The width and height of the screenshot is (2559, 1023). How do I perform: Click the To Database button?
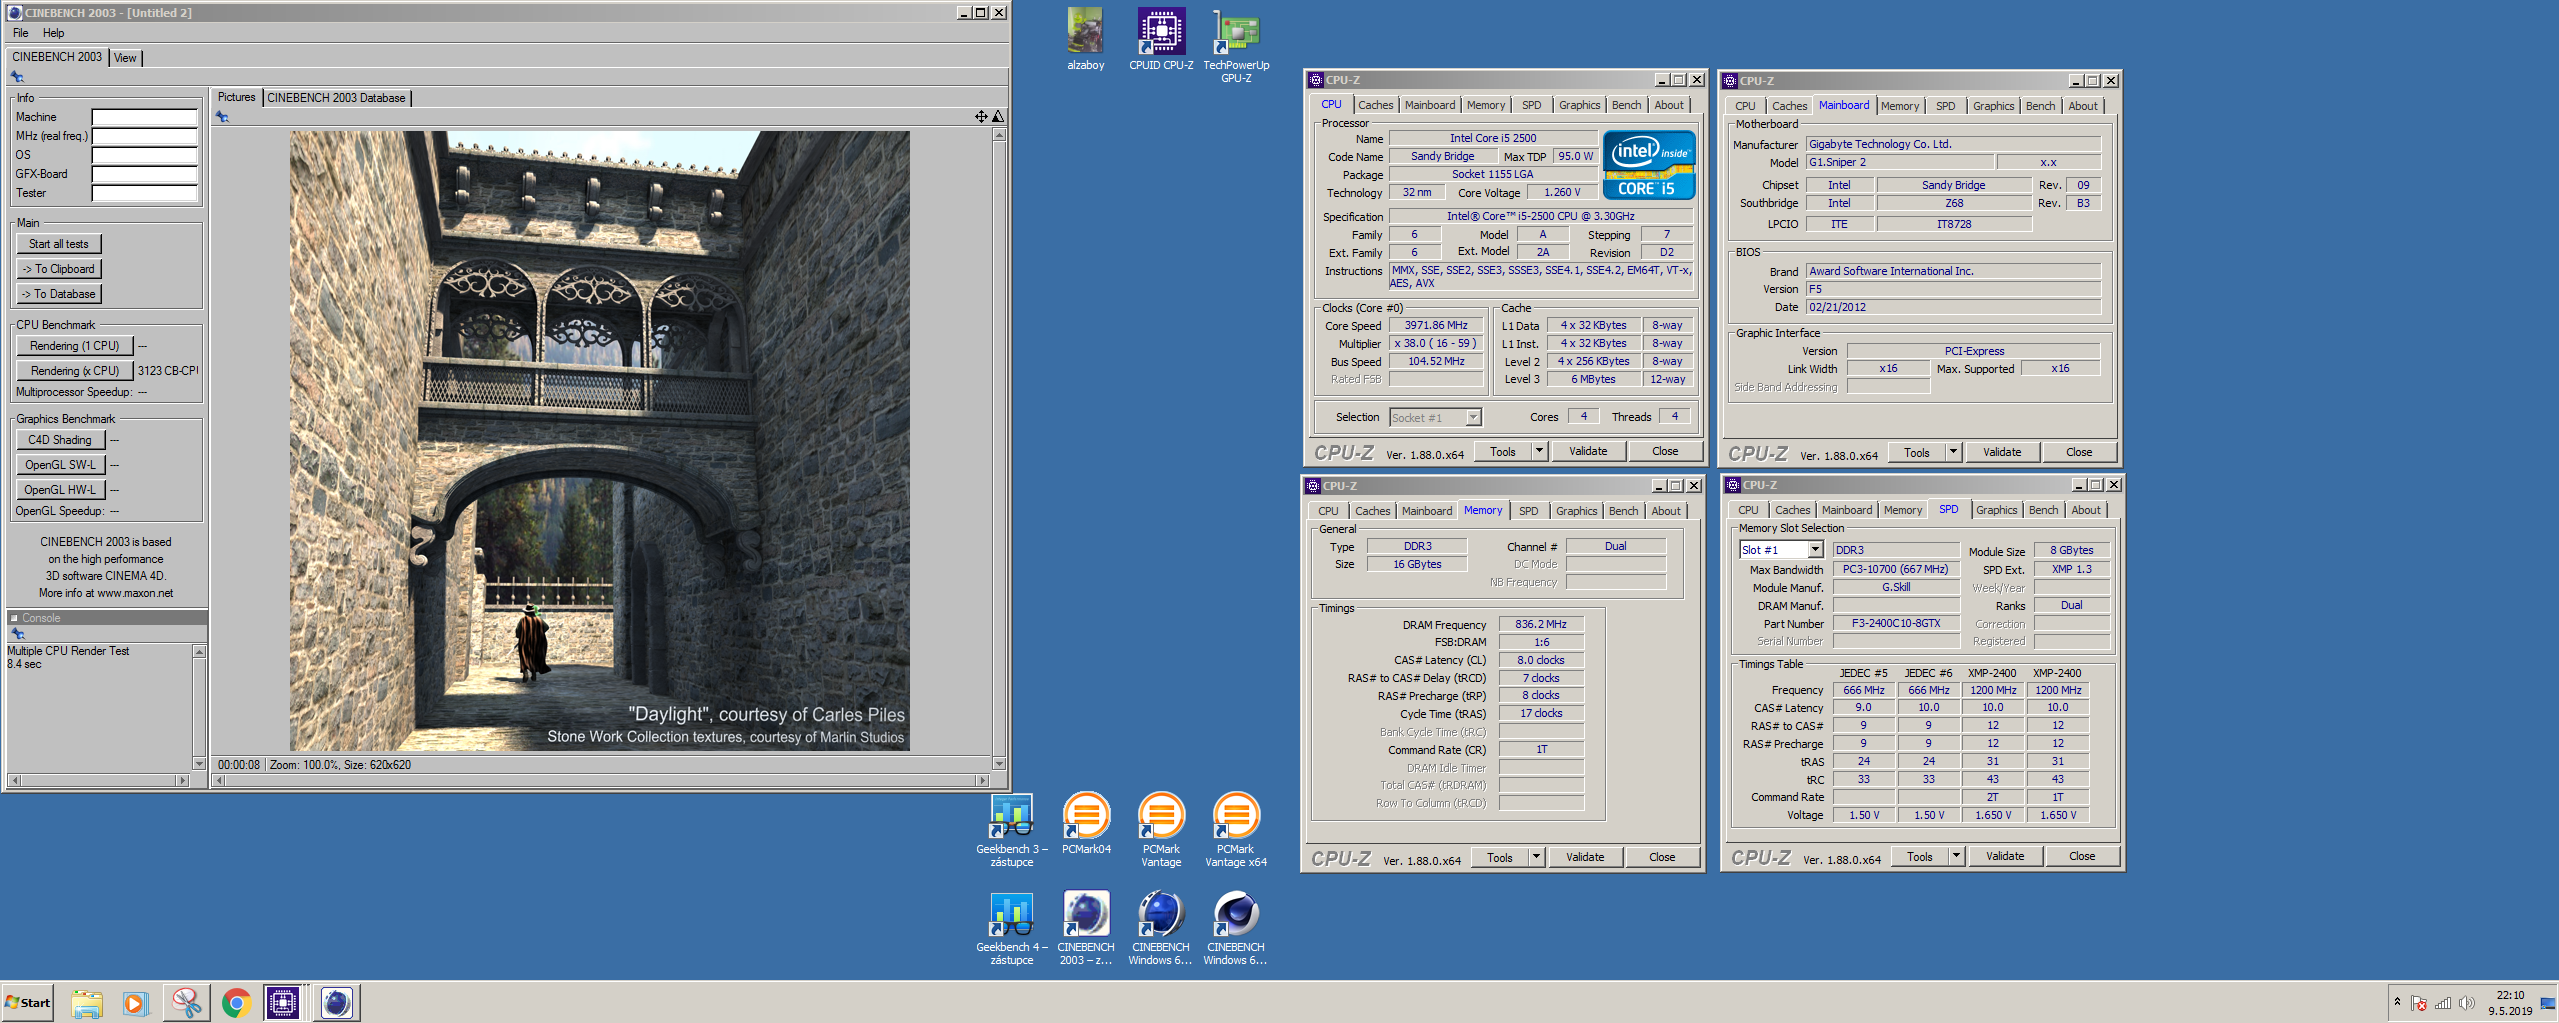[x=59, y=294]
